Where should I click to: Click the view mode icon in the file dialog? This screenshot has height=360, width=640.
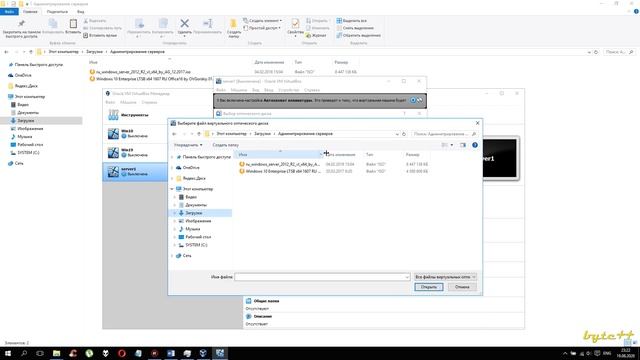(444, 145)
